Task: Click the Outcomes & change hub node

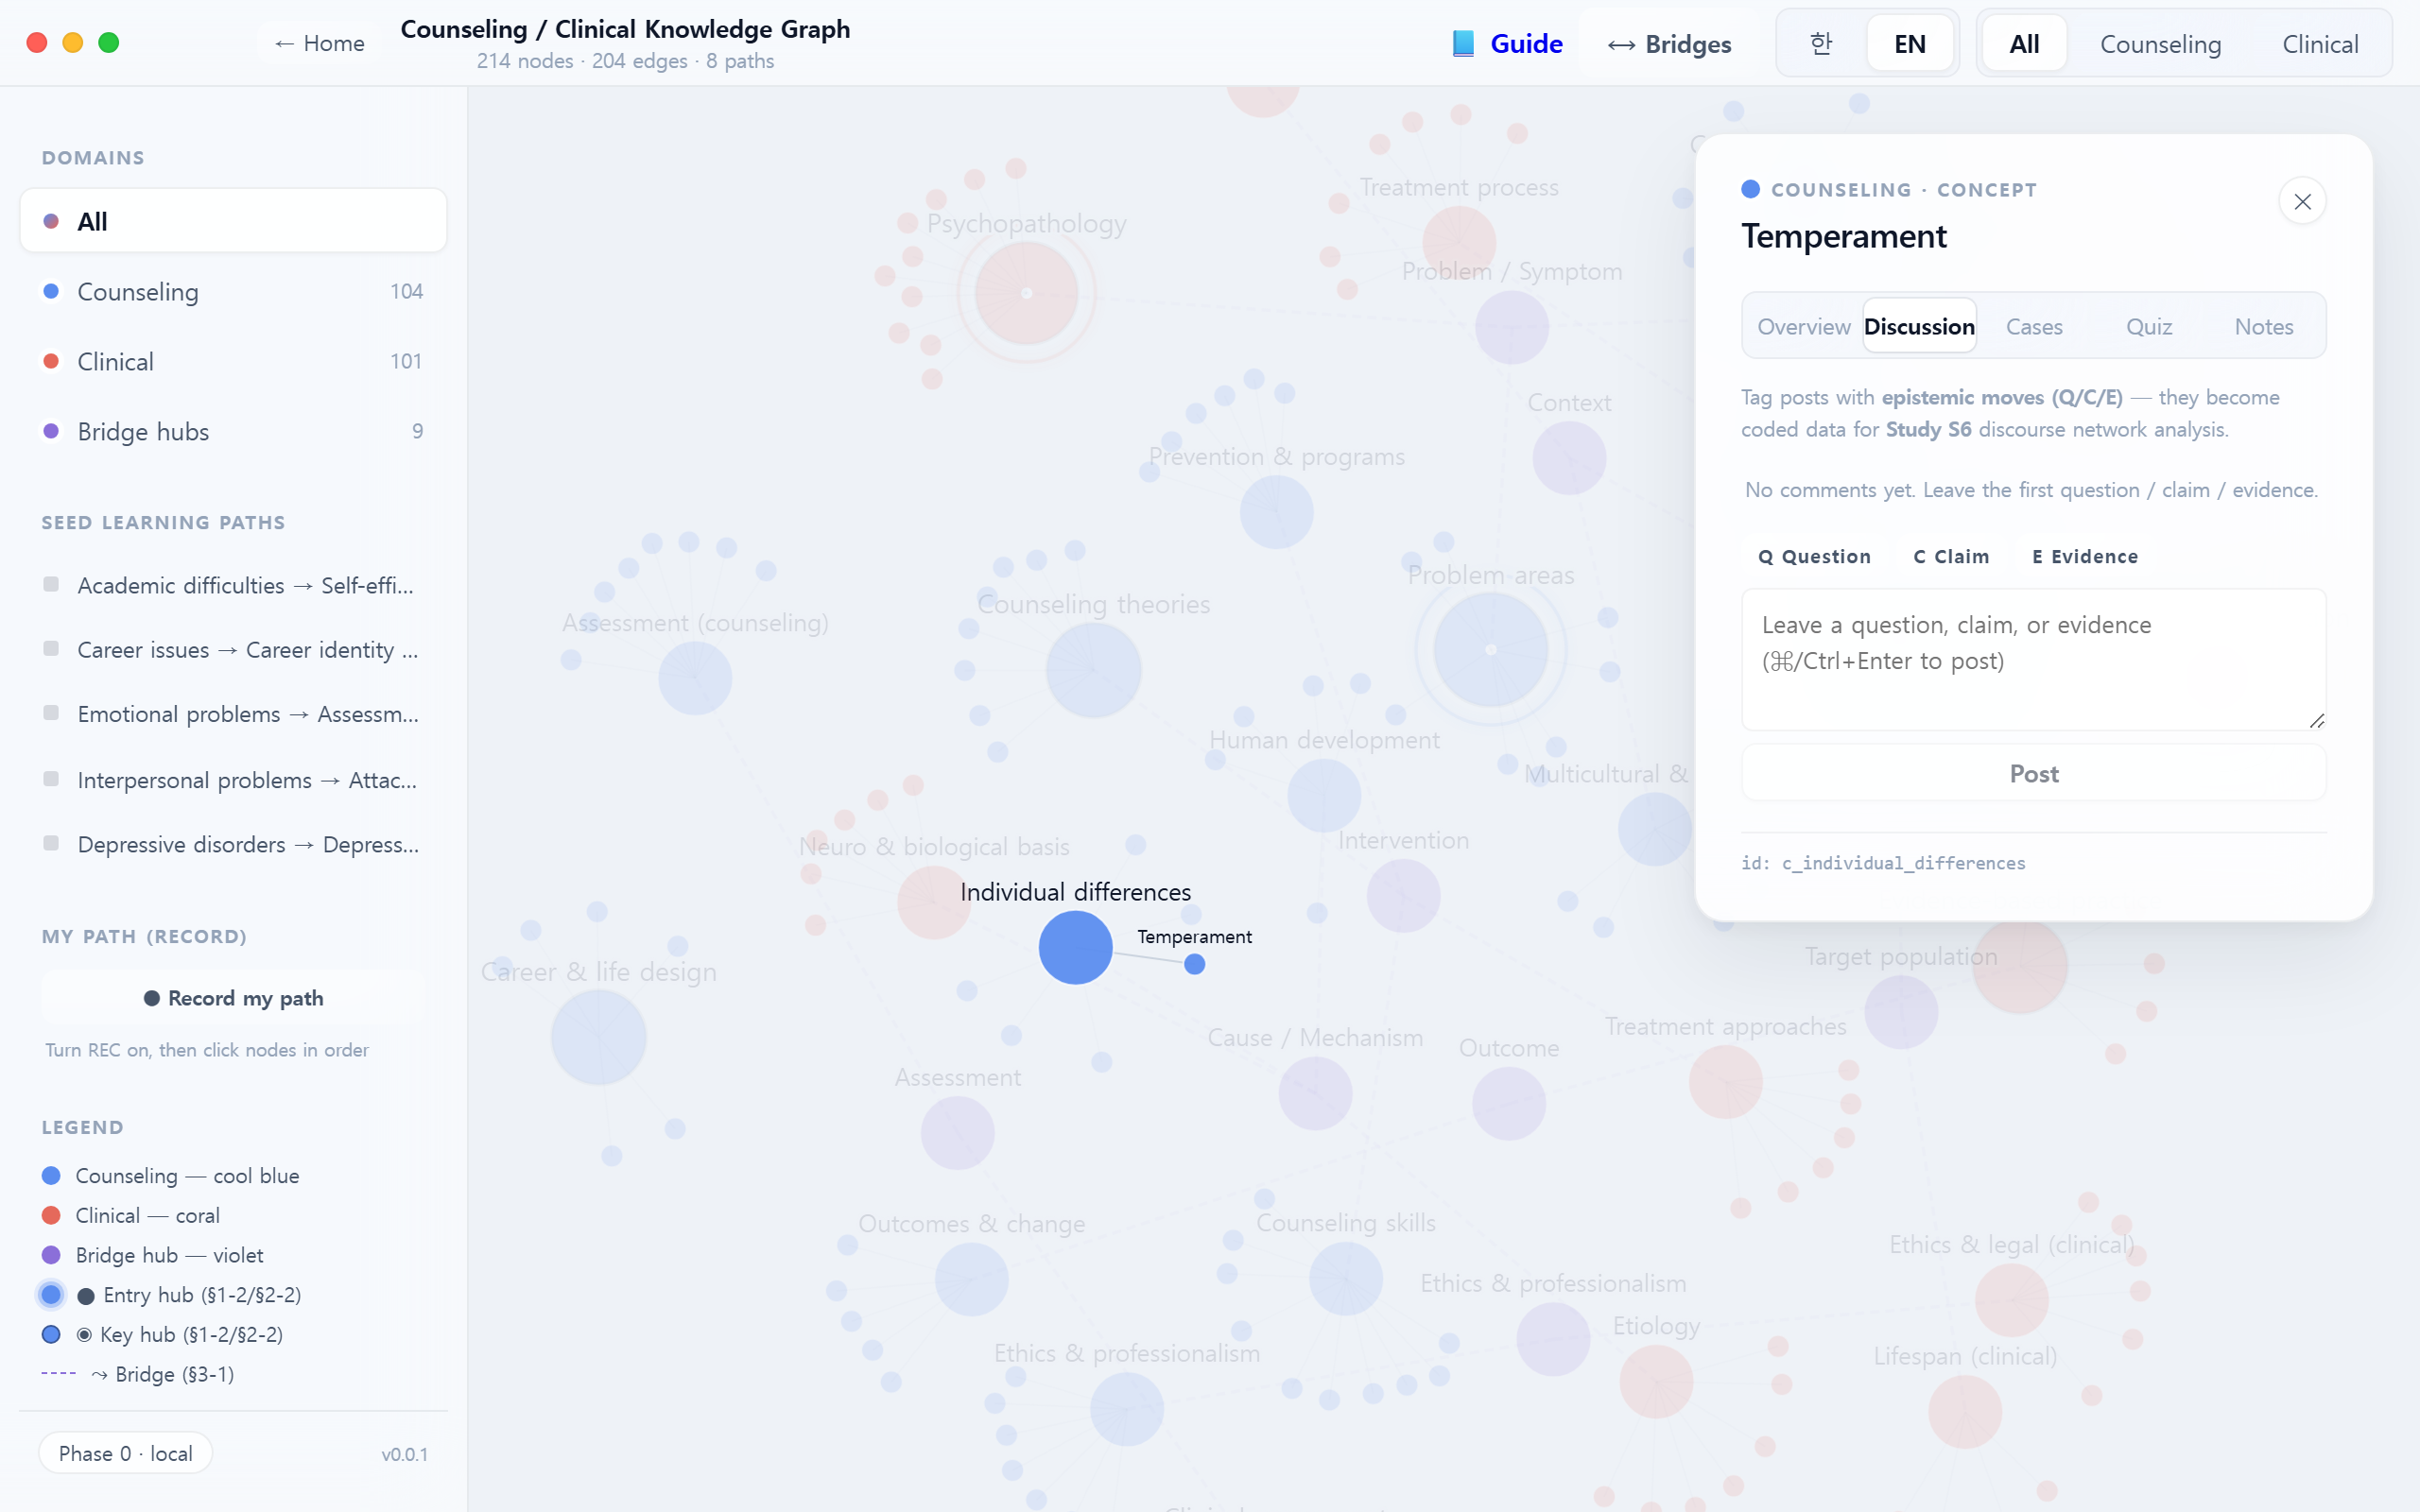Action: coord(971,1280)
